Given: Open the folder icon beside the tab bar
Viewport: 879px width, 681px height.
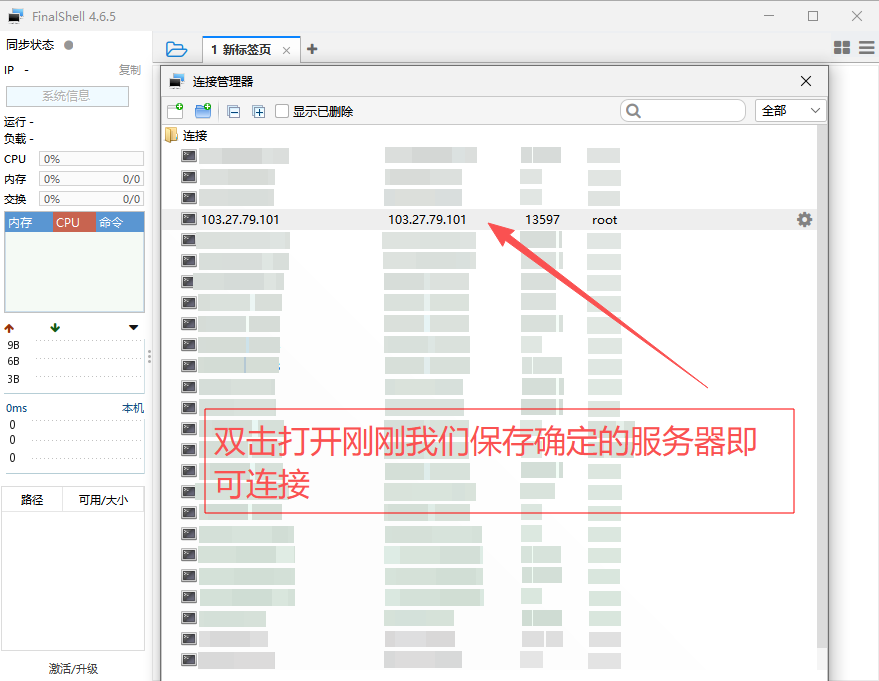Looking at the screenshot, I should tap(176, 49).
